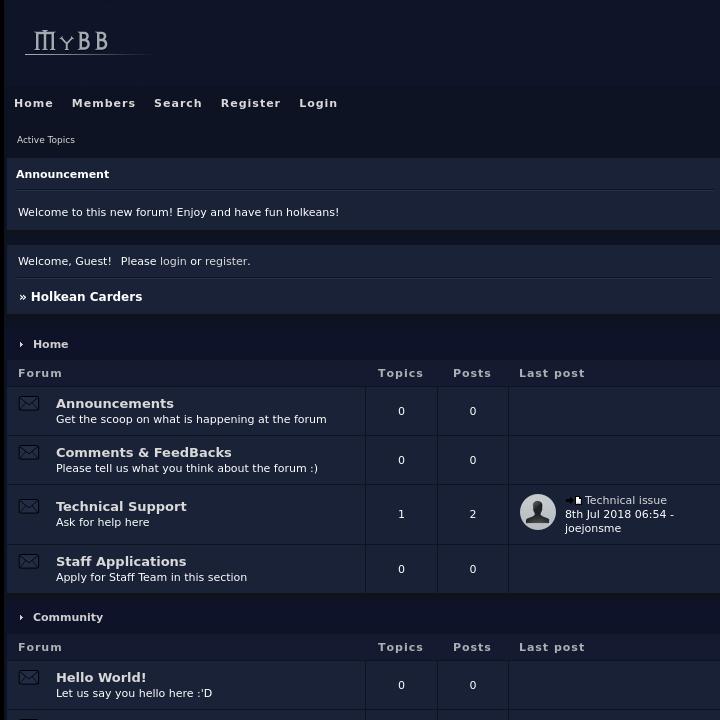720x720 pixels.
Task: Open the joejonsme user profile link
Action: (593, 528)
